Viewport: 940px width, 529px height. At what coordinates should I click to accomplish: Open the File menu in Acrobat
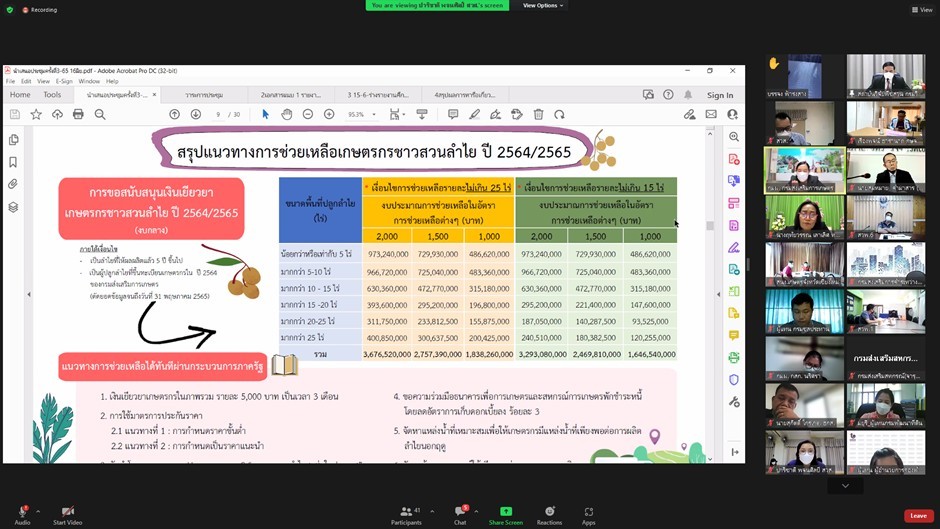pyautogui.click(x=10, y=81)
